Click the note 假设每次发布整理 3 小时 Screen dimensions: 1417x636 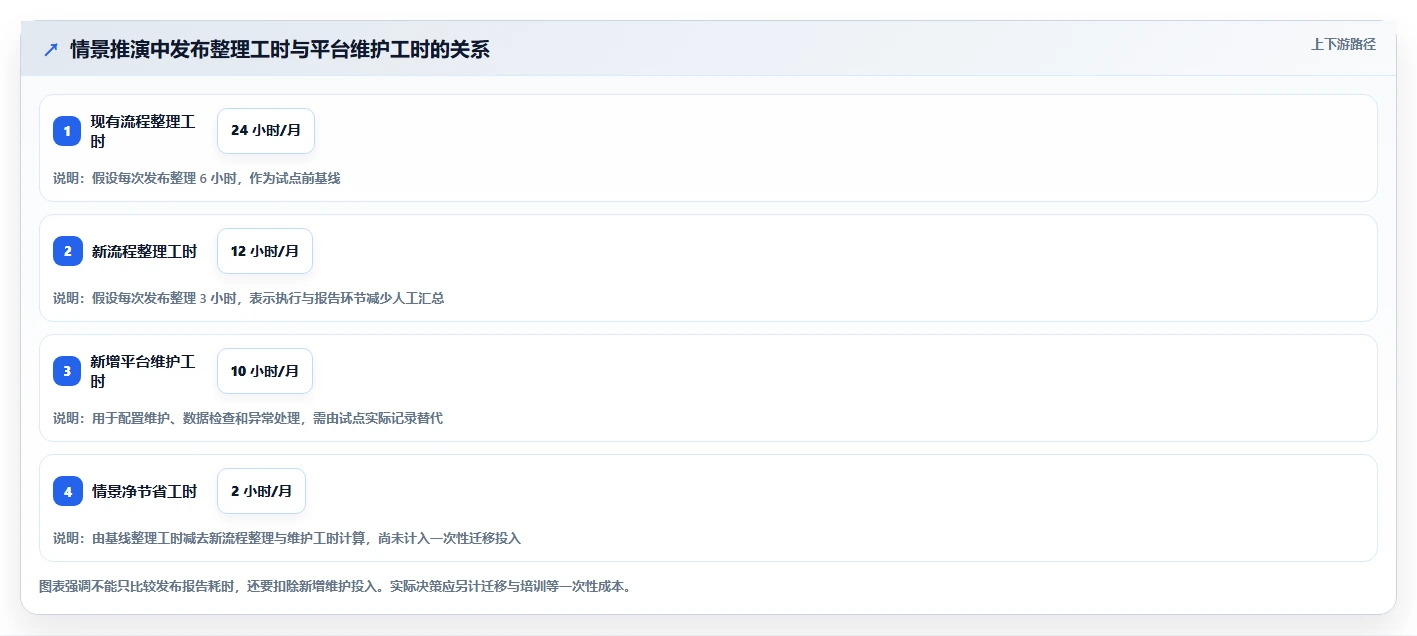(248, 298)
